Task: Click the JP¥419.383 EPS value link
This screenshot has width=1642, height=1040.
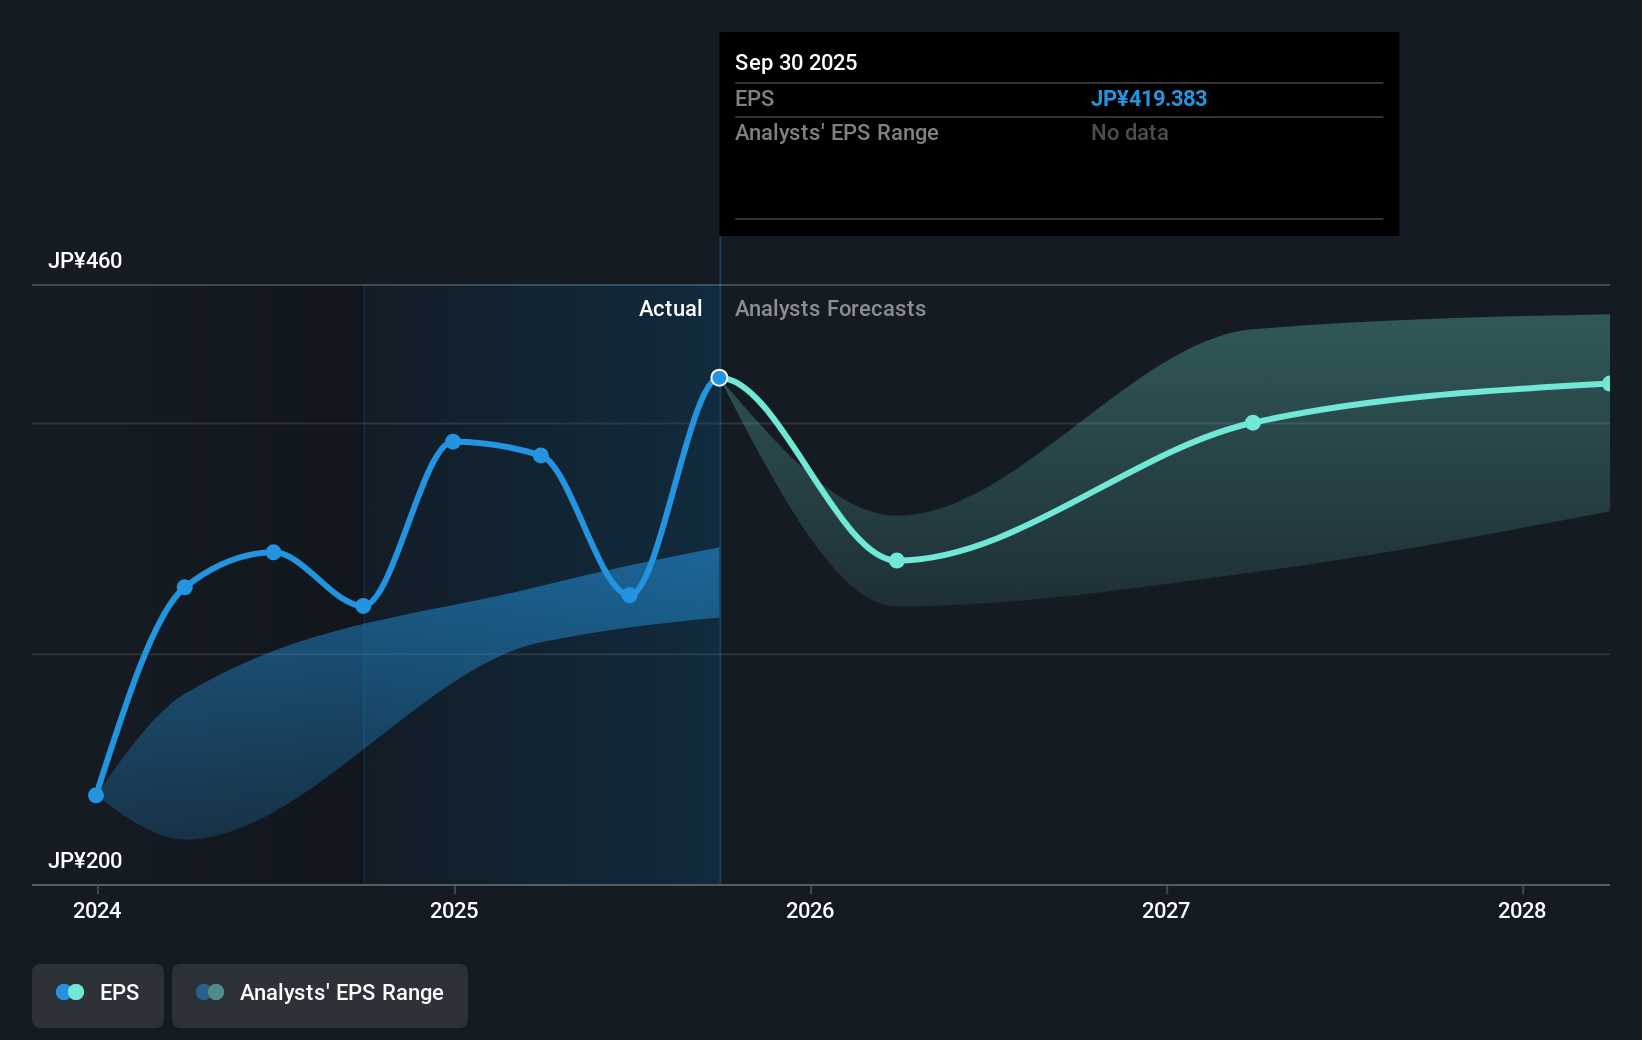Action: tap(1149, 98)
